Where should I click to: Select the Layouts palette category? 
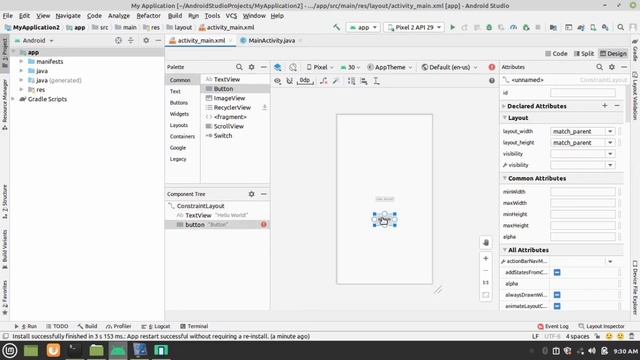coord(179,125)
